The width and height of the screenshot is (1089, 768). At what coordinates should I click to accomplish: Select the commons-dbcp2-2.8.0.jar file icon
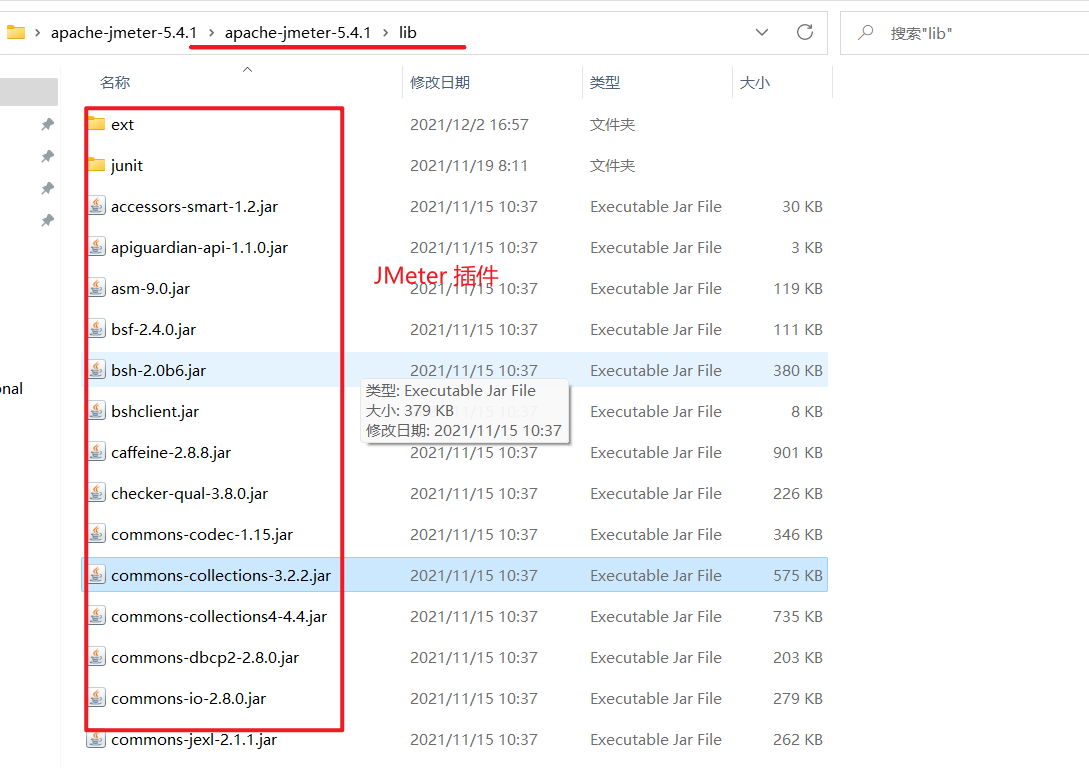(x=97, y=657)
